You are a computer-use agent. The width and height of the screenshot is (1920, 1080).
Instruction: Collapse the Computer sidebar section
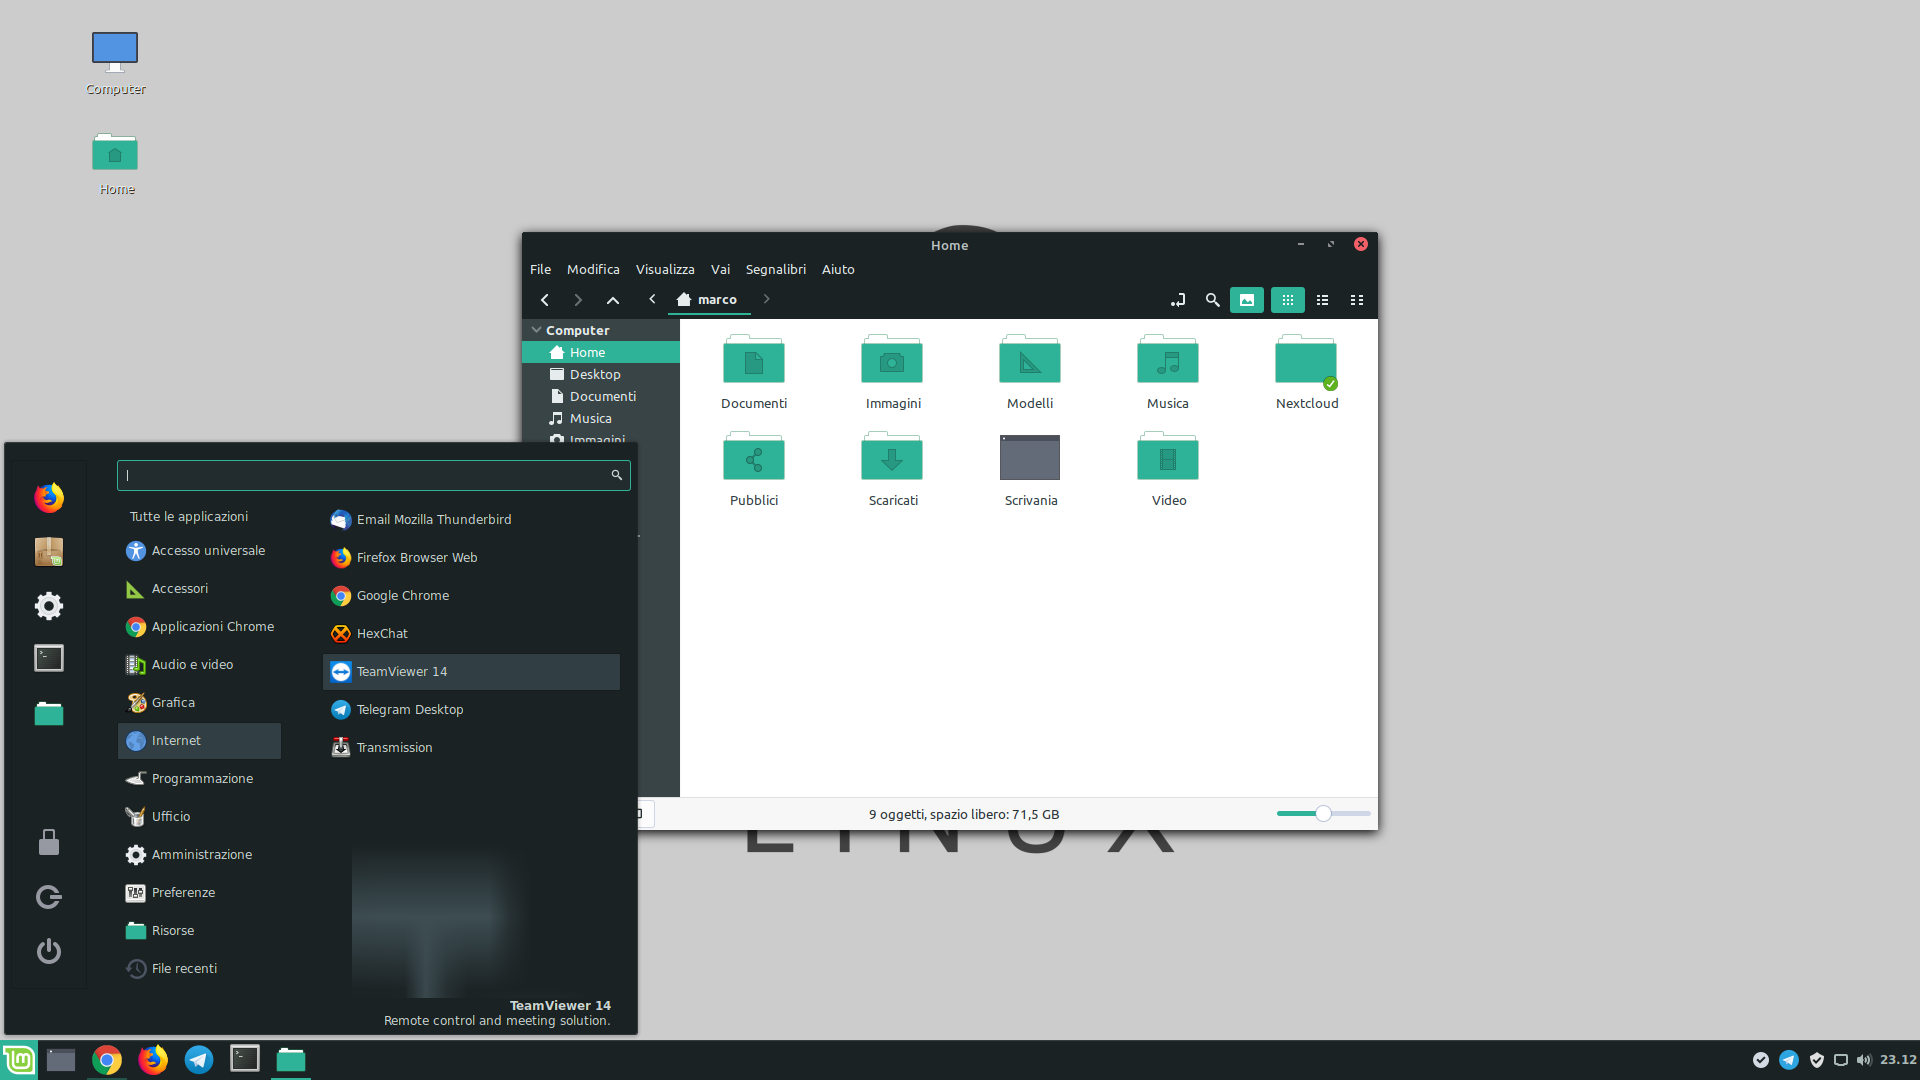pyautogui.click(x=537, y=330)
